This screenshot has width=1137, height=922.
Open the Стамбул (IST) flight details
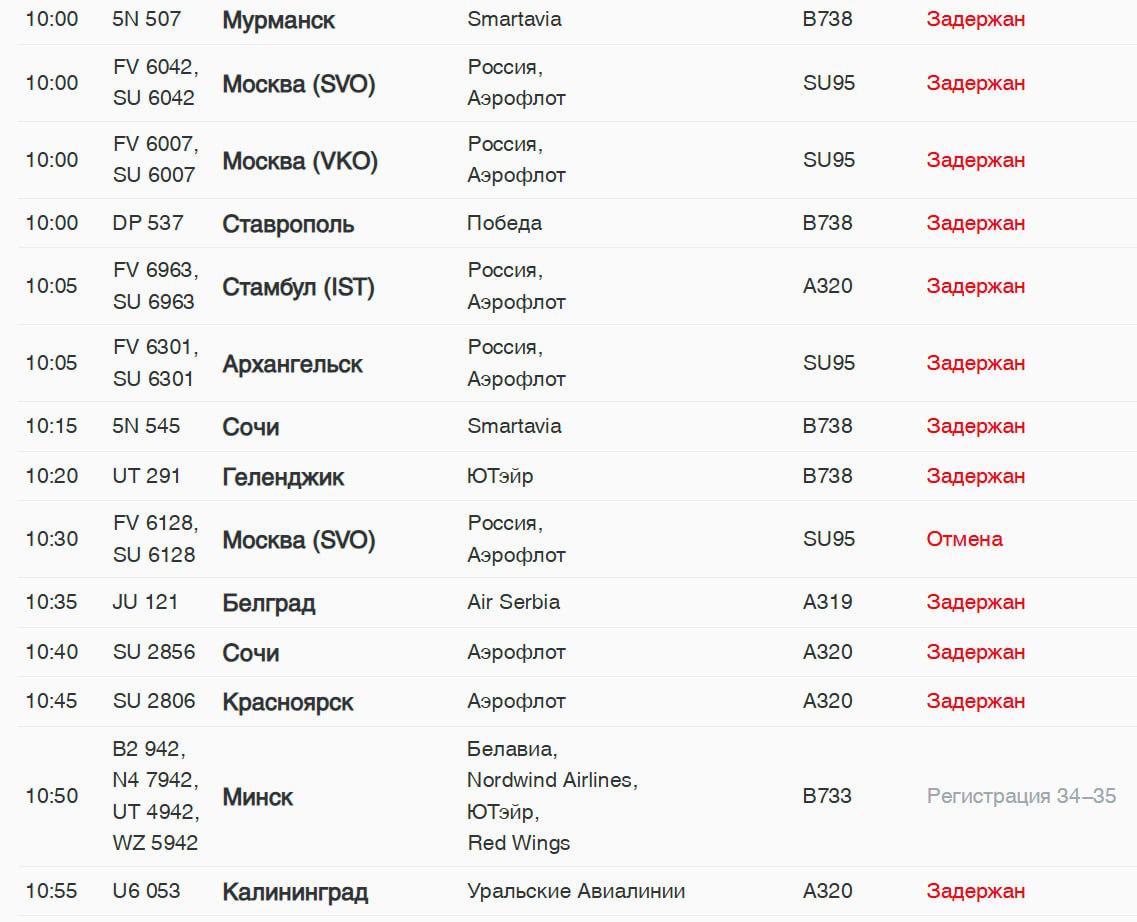click(x=298, y=287)
